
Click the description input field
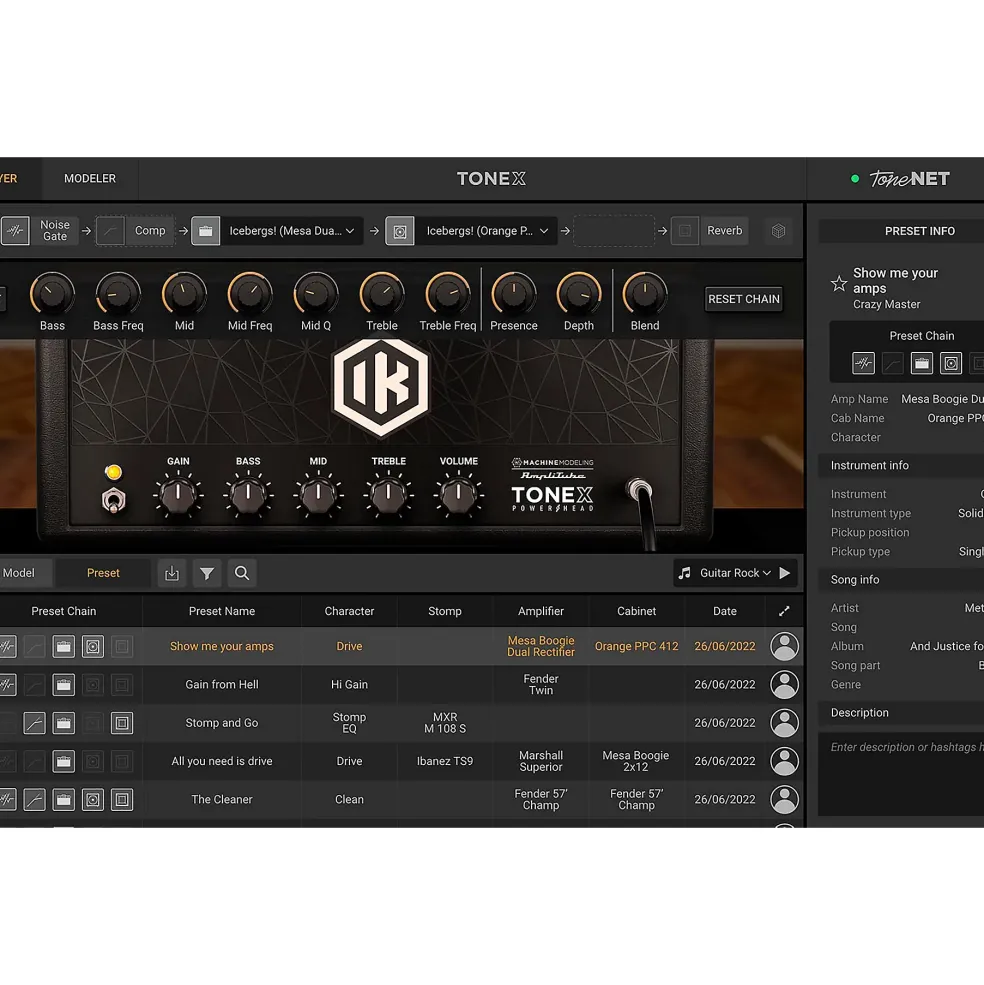tap(901, 774)
